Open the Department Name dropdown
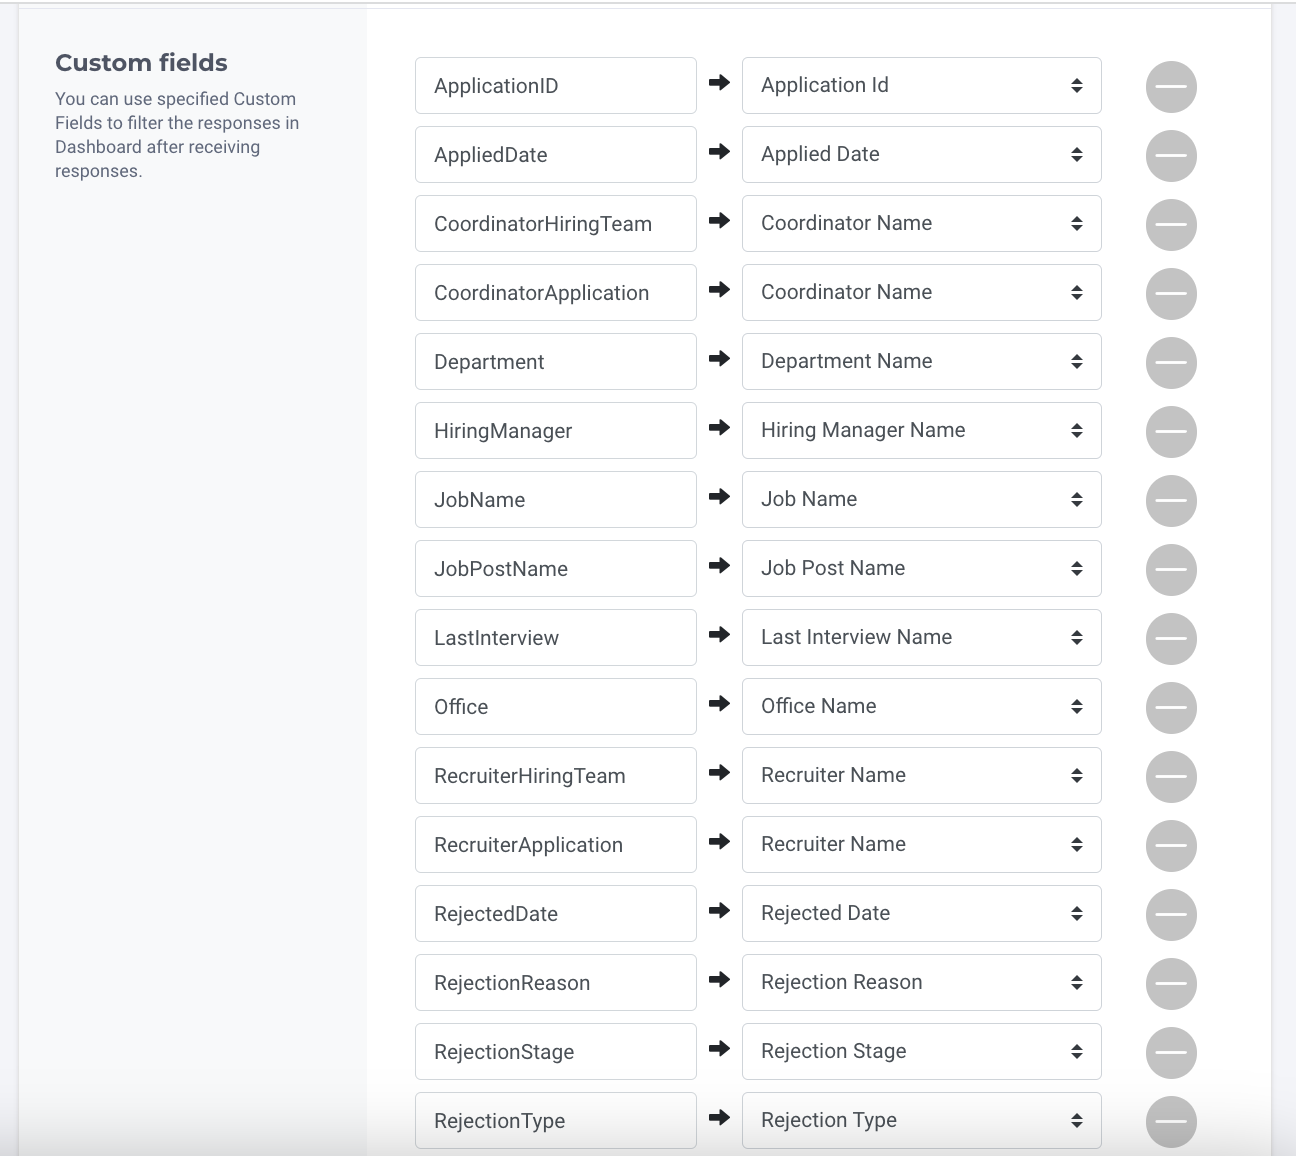The image size is (1296, 1156). click(921, 361)
